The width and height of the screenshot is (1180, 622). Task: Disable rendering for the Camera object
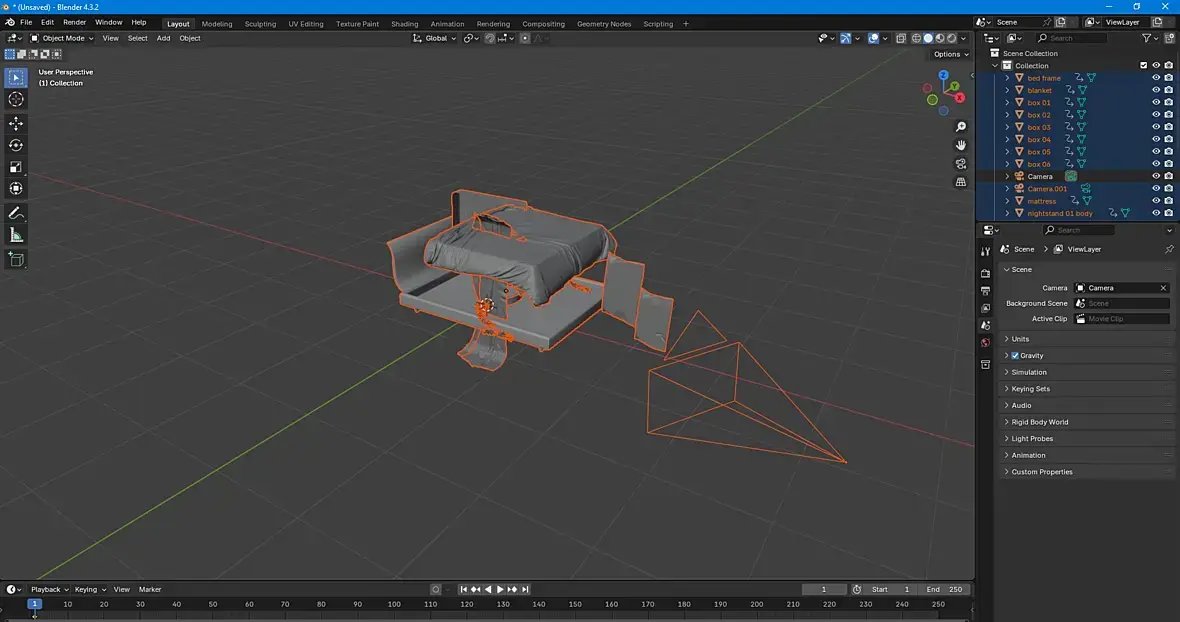pyautogui.click(x=1169, y=177)
